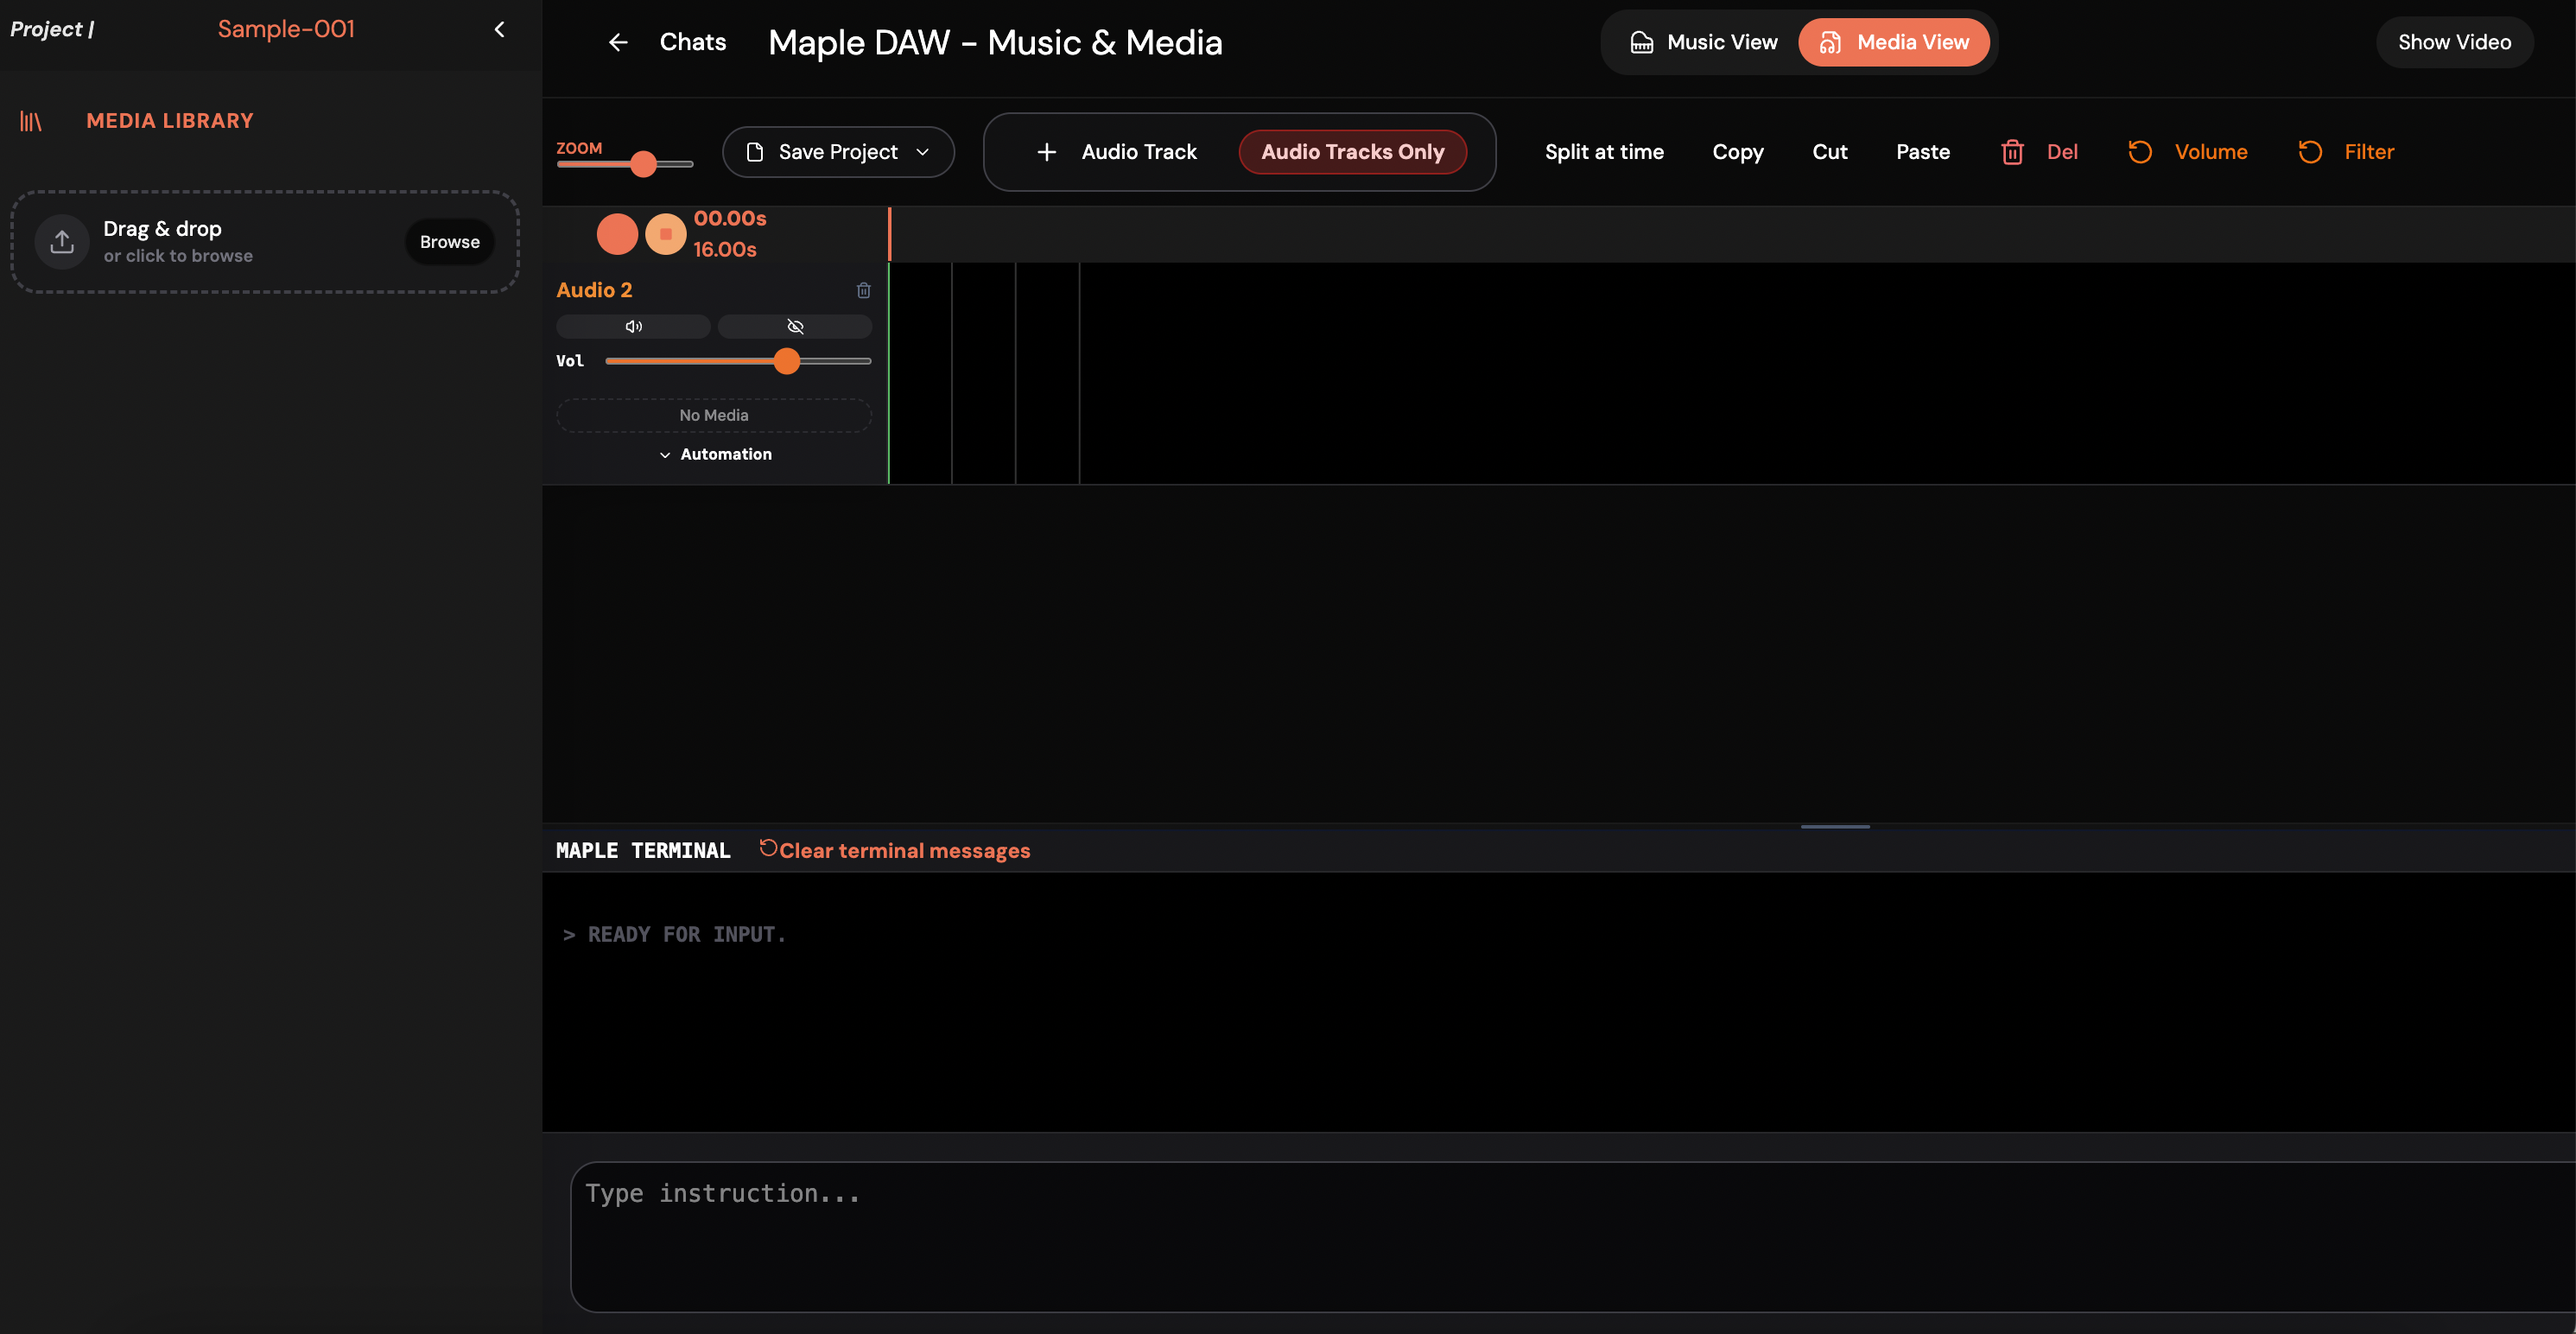Viewport: 2576px width, 1334px height.
Task: Enable Audio Tracks Only mode
Action: tap(1352, 151)
